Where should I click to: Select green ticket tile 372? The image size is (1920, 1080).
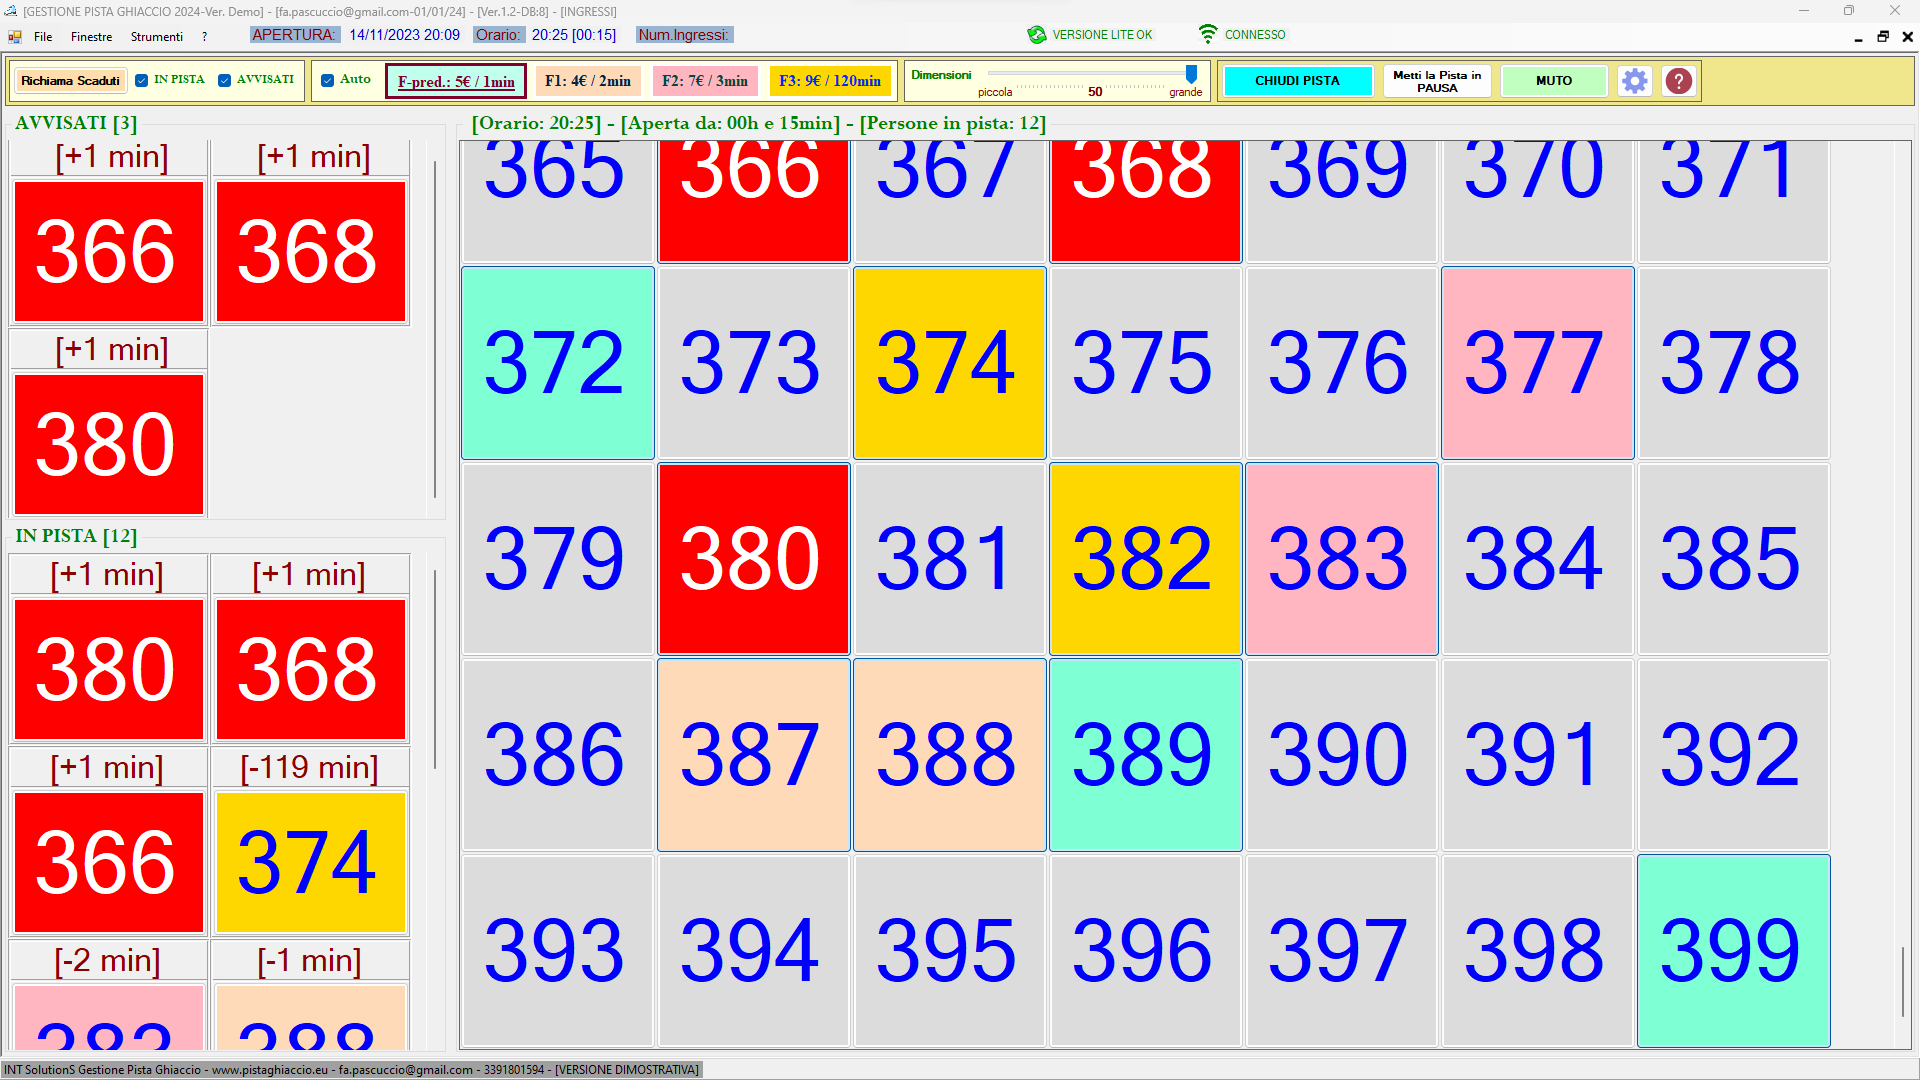pos(557,363)
